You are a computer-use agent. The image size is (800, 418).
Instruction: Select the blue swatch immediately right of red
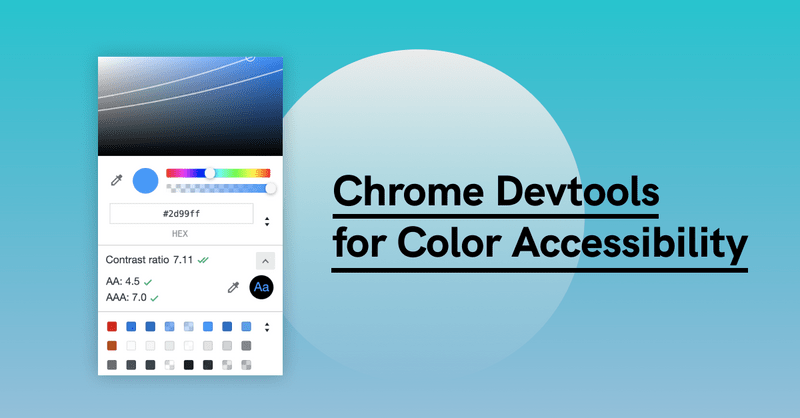tap(131, 327)
